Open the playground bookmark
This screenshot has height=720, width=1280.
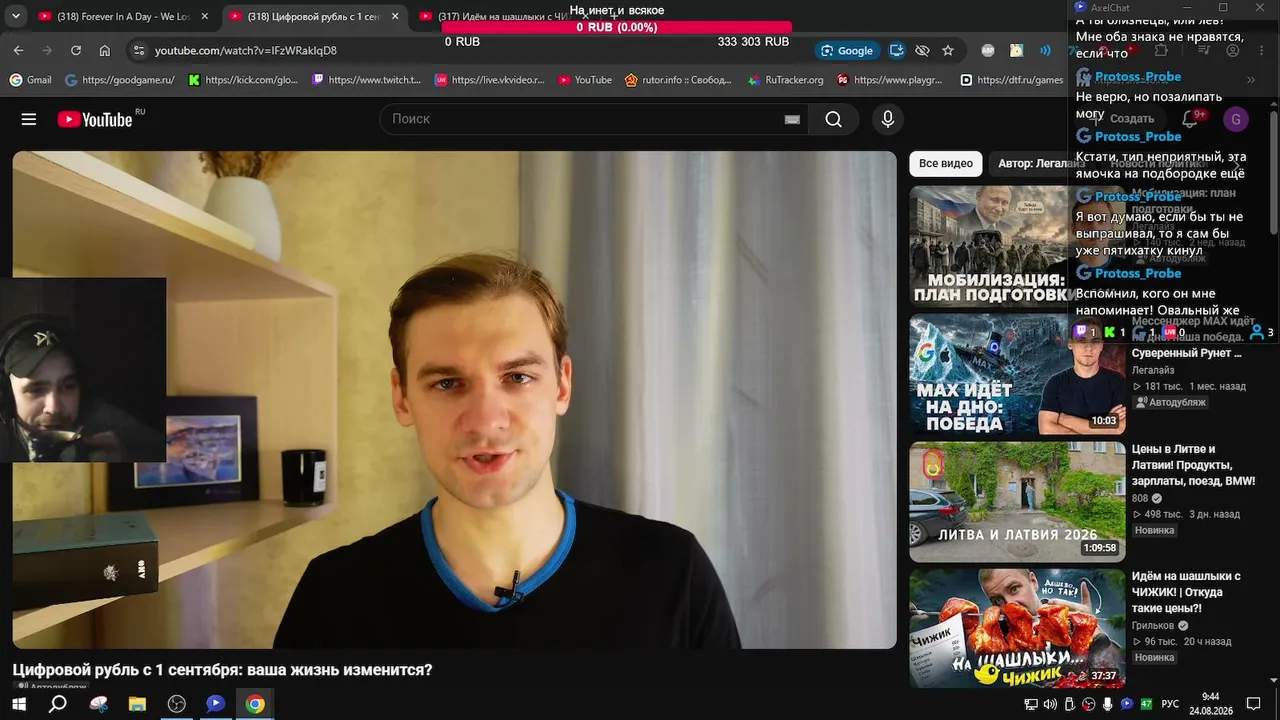point(890,80)
